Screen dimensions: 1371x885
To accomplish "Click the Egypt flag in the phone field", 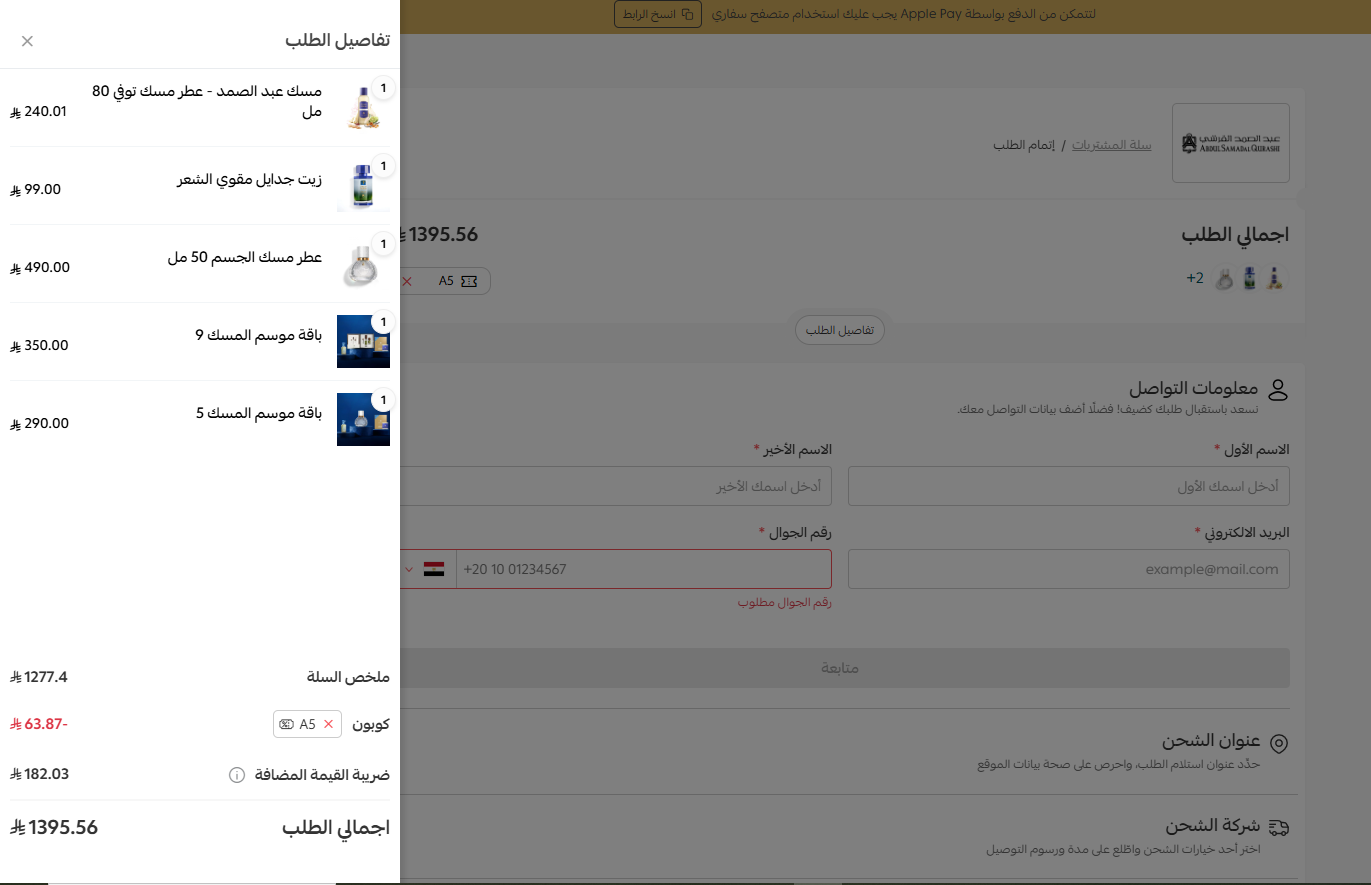I will (x=436, y=569).
